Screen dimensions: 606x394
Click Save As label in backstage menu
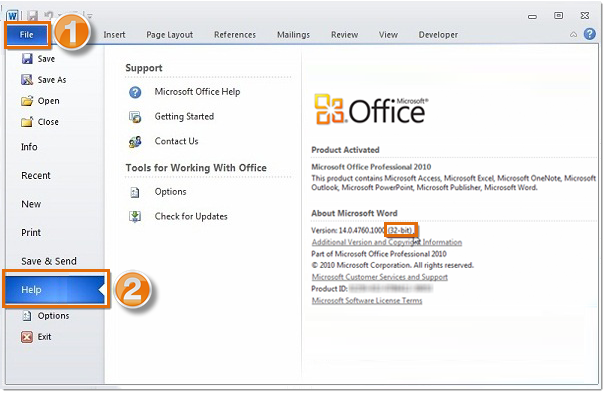point(52,80)
